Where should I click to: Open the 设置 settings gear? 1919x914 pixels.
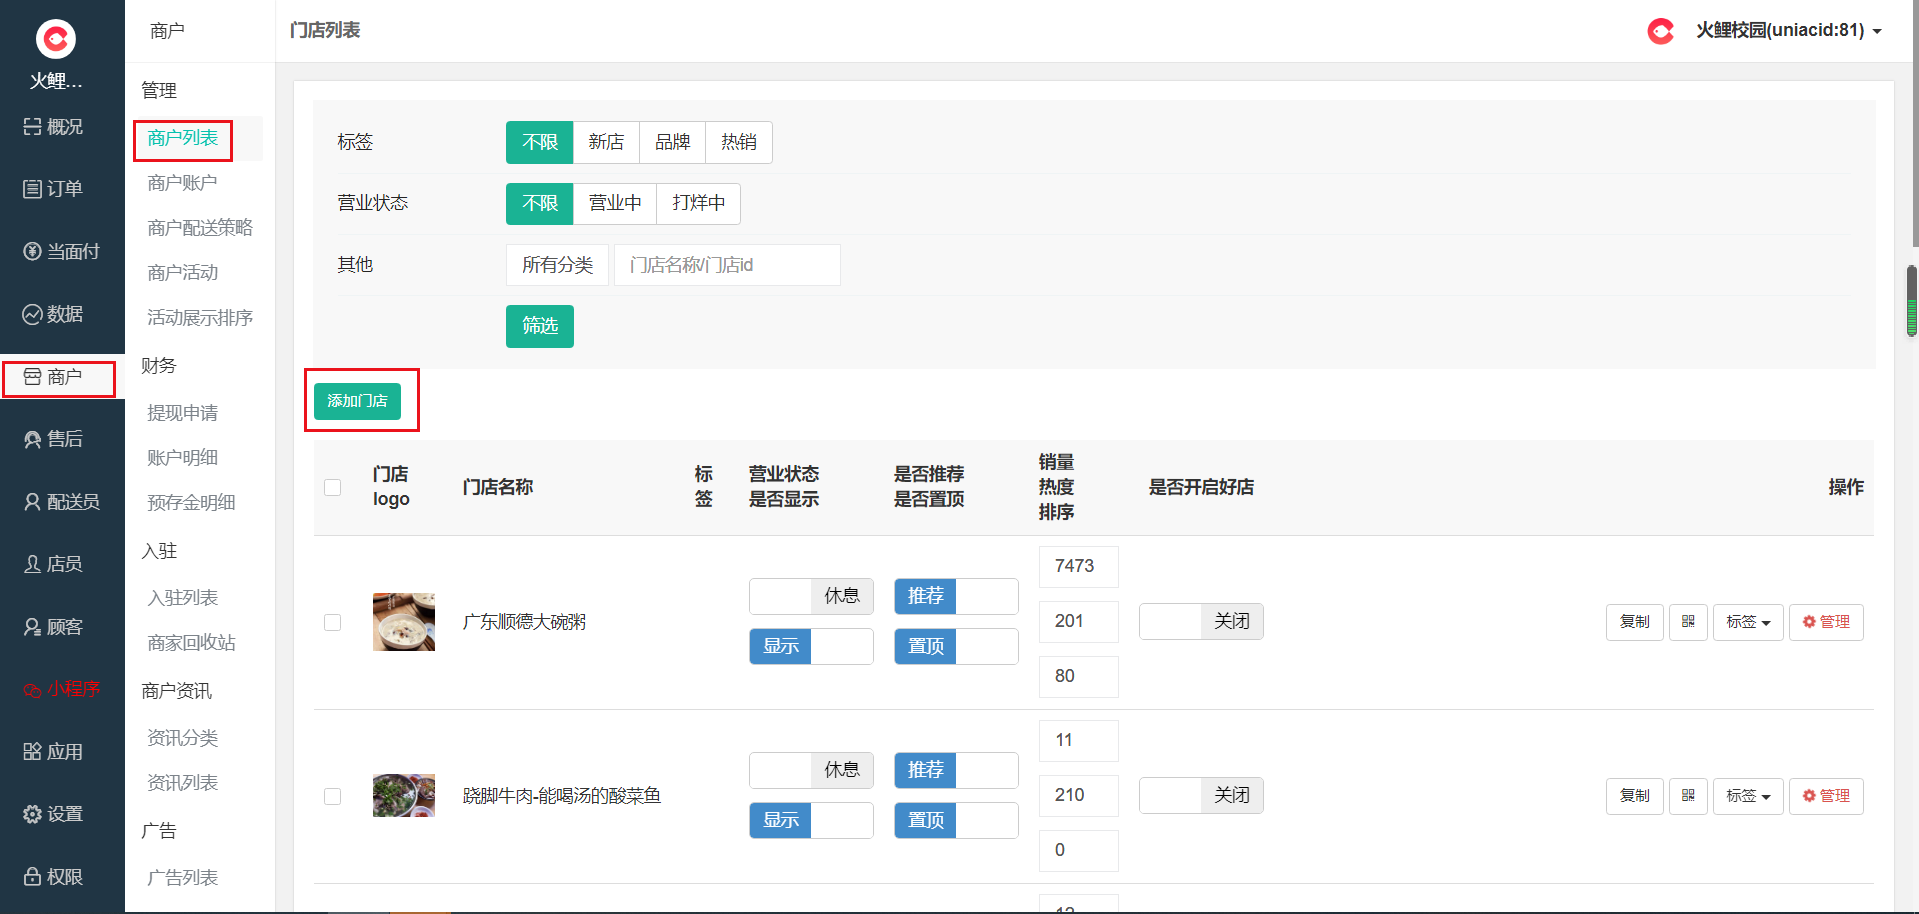[53, 814]
